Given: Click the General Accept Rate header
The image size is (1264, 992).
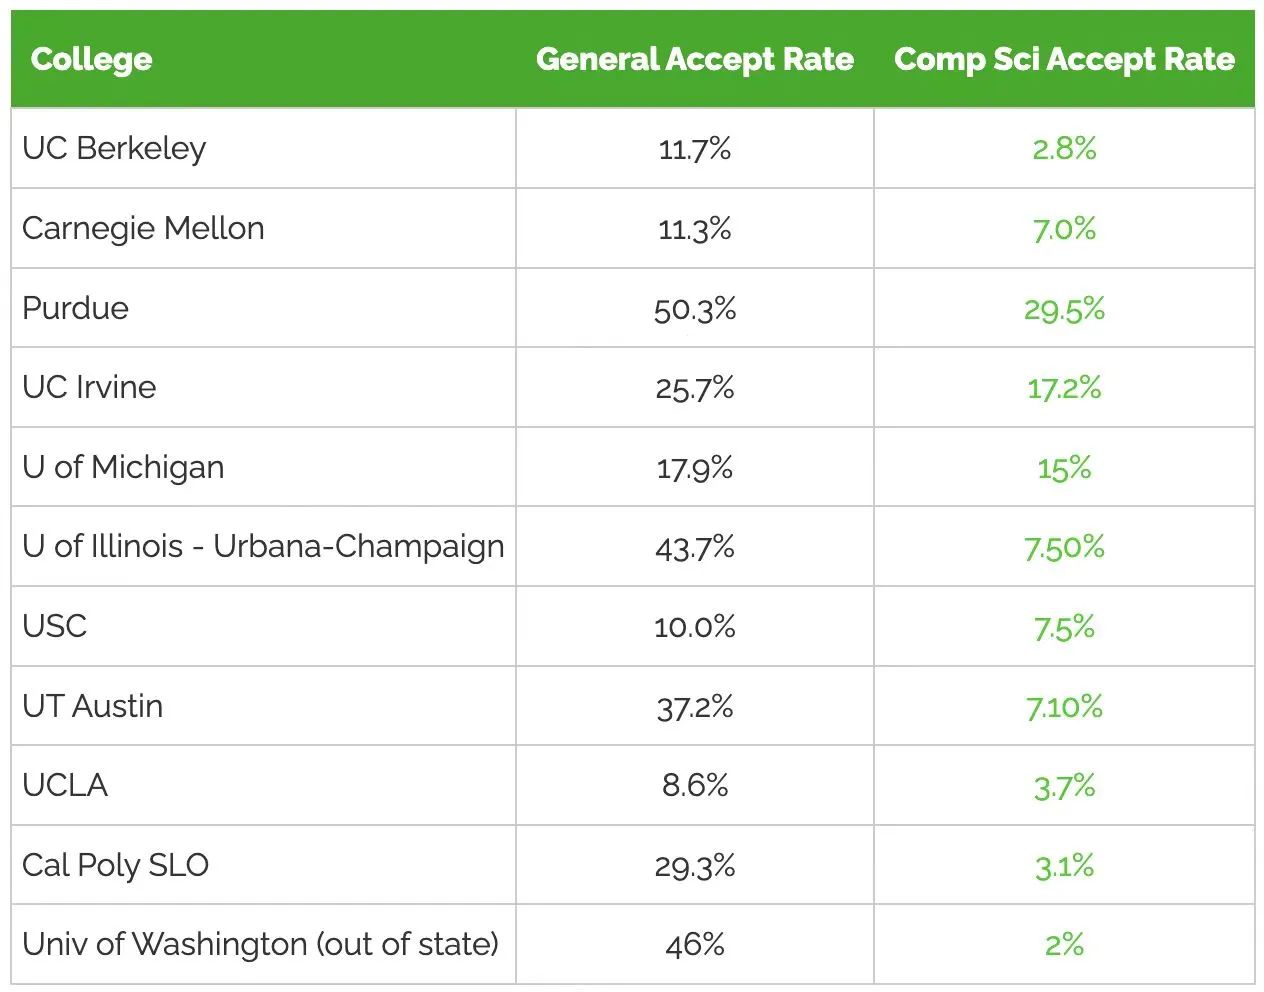Looking at the screenshot, I should (695, 59).
